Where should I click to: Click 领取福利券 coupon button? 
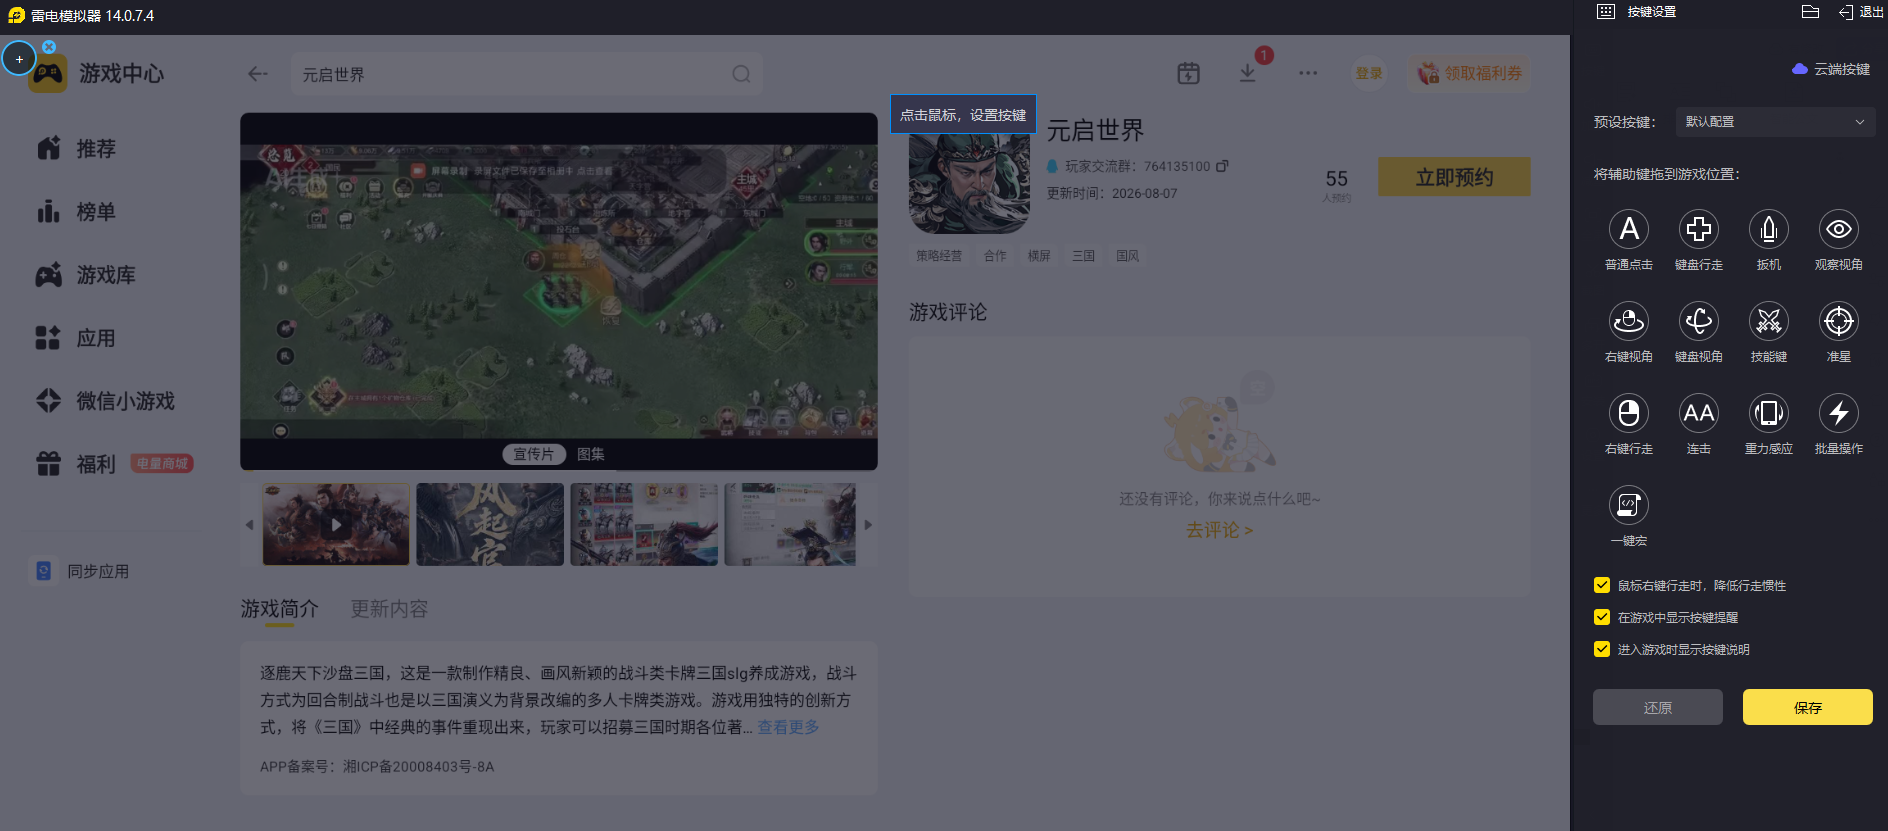click(x=1469, y=73)
